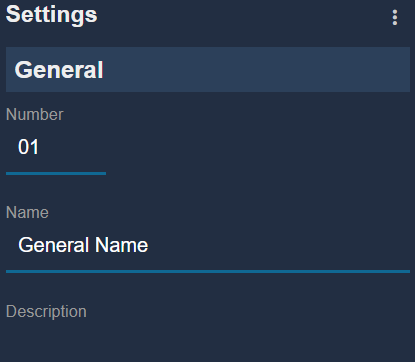415x362 pixels.
Task: Open the three-dot options menu beside Settings
Action: click(x=395, y=17)
